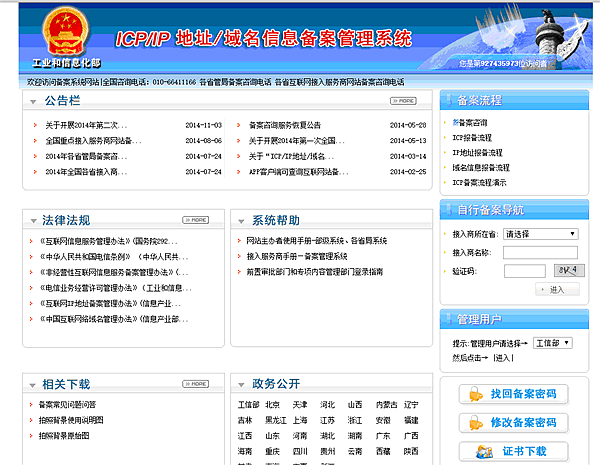Click the MORE icon in 法律法规 panel
600x465 pixels.
(195, 220)
